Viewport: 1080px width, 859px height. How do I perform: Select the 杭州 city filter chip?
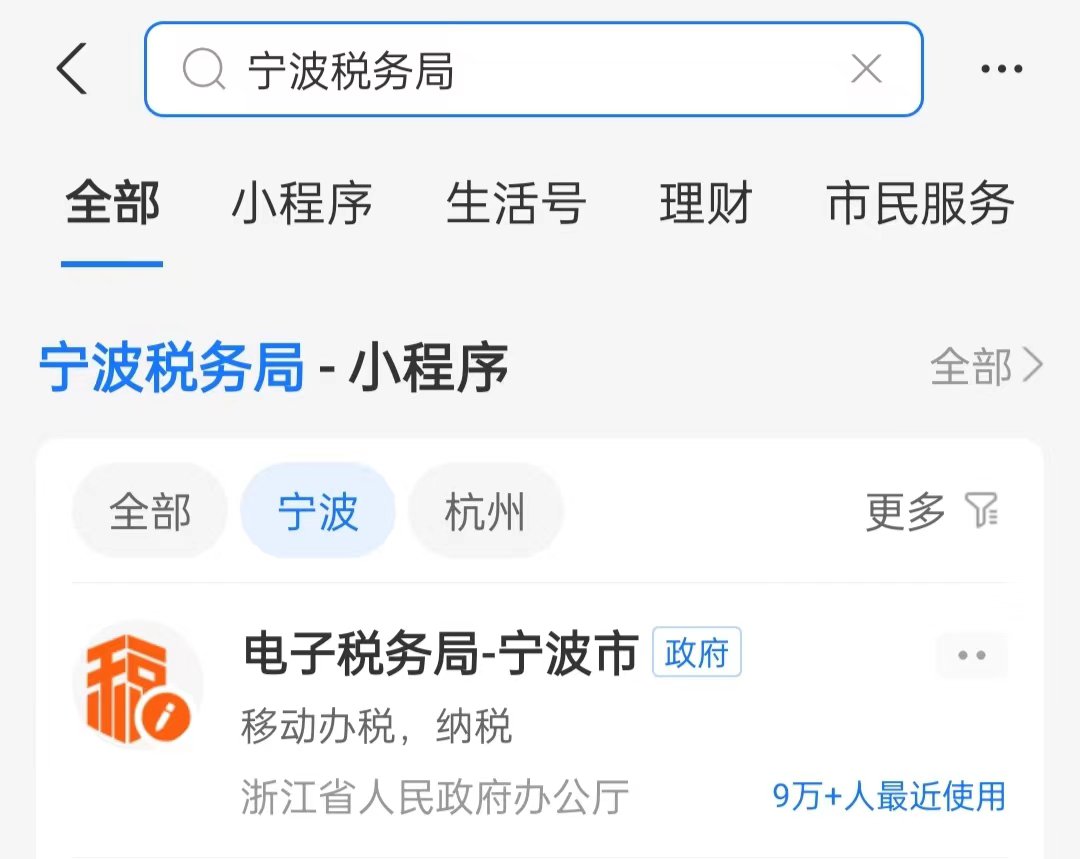coord(485,511)
